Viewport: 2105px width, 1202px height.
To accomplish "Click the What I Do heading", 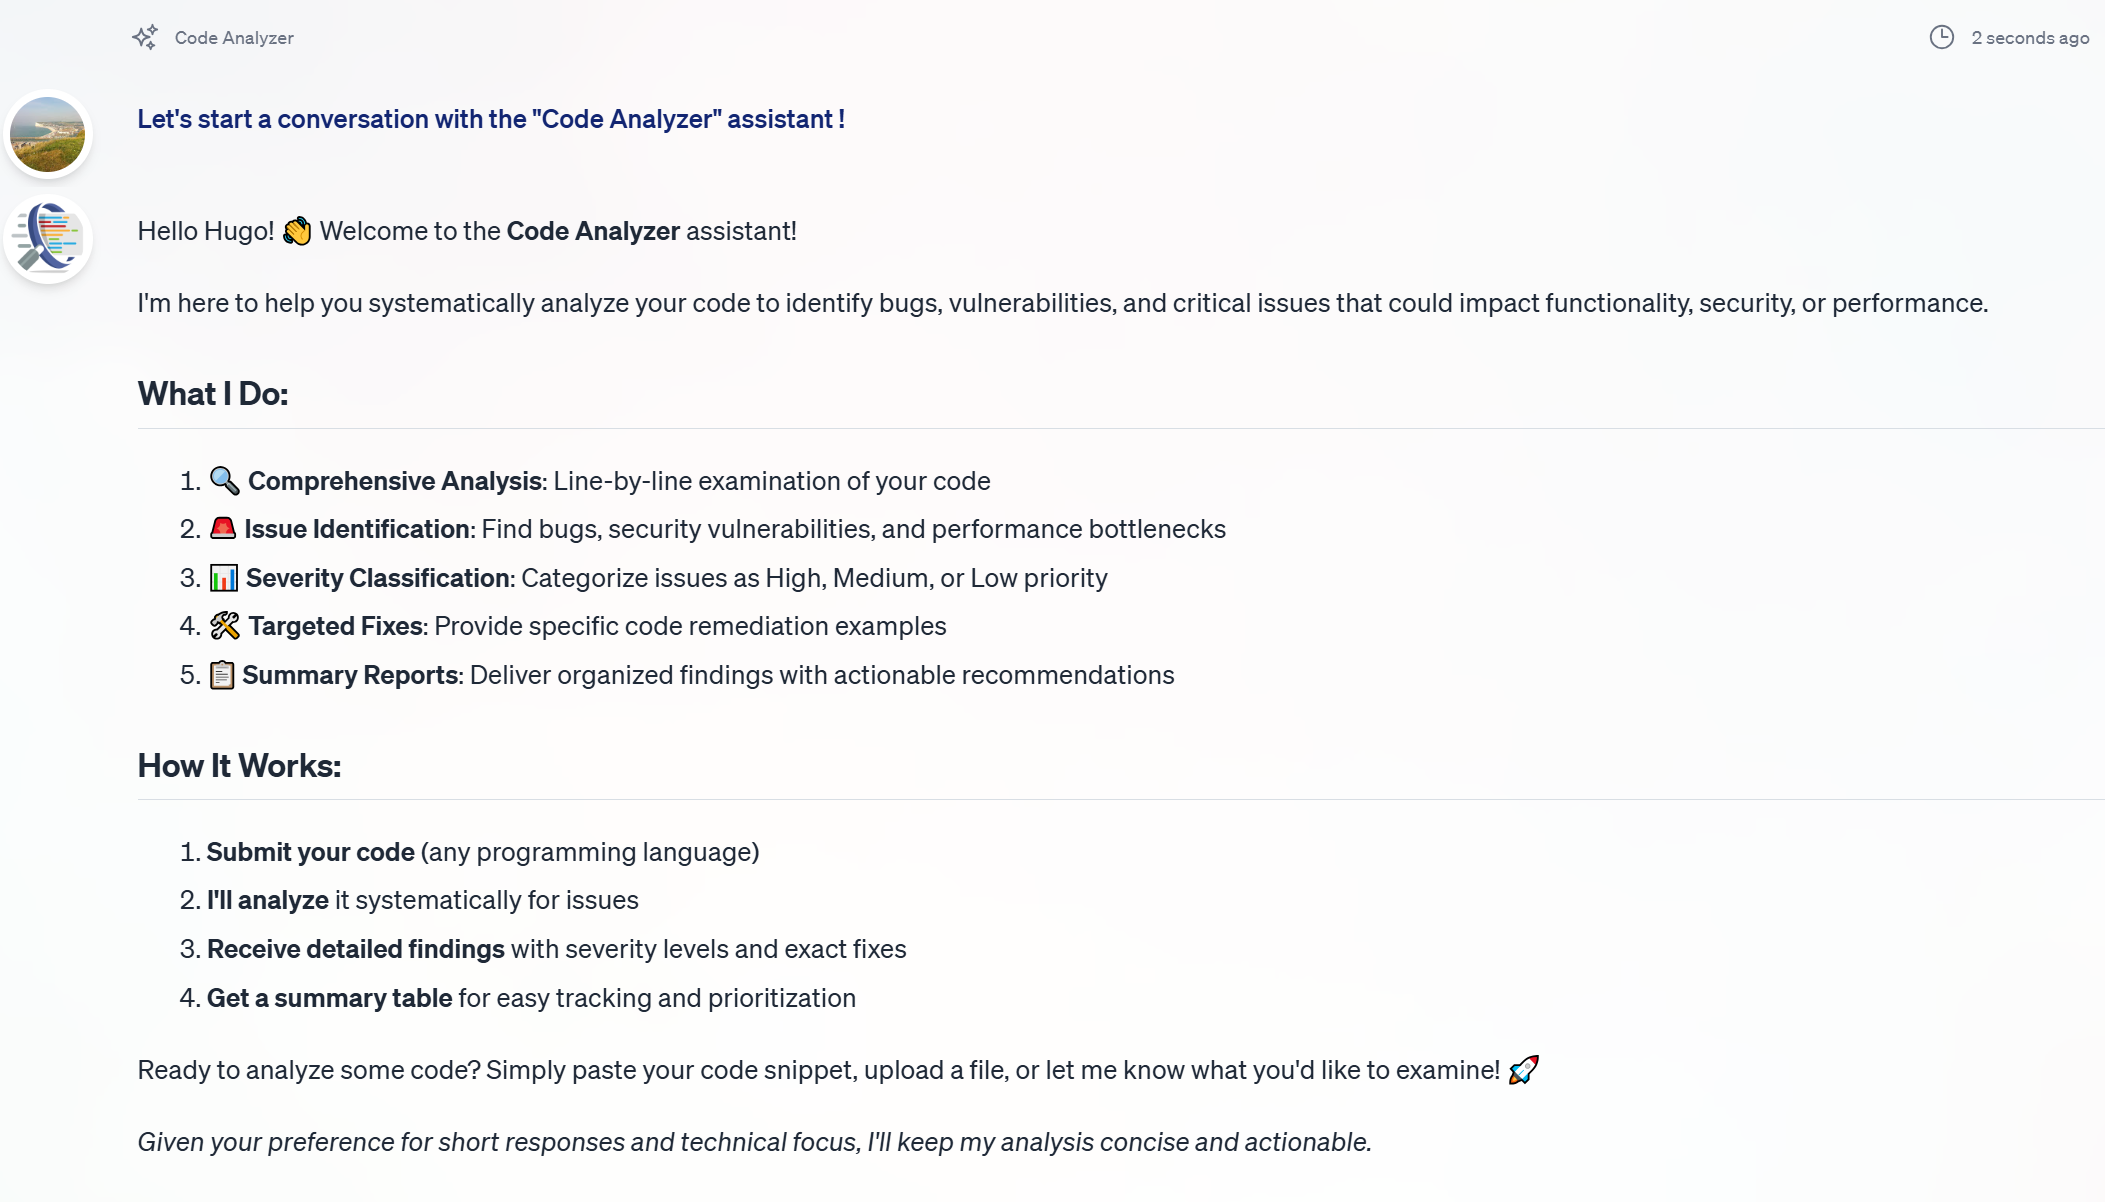I will tap(212, 393).
